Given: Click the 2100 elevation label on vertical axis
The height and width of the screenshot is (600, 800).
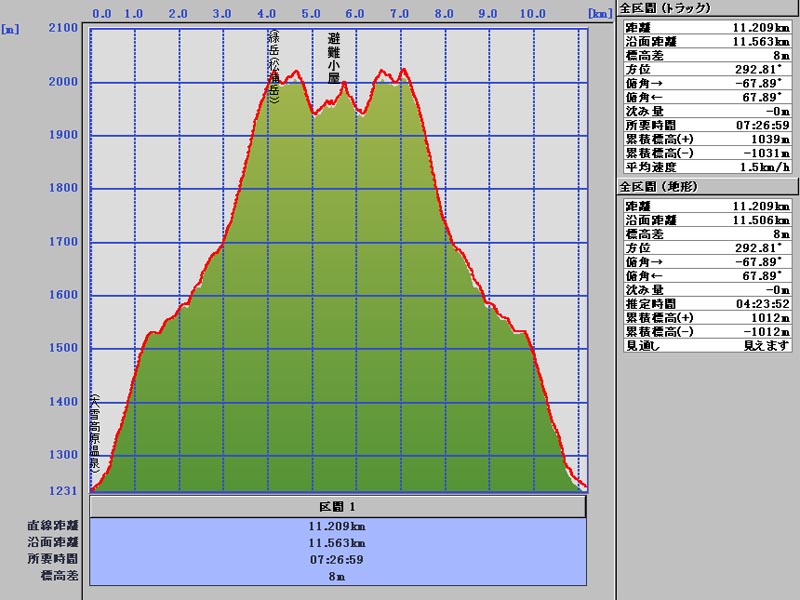Looking at the screenshot, I should tap(62, 28).
